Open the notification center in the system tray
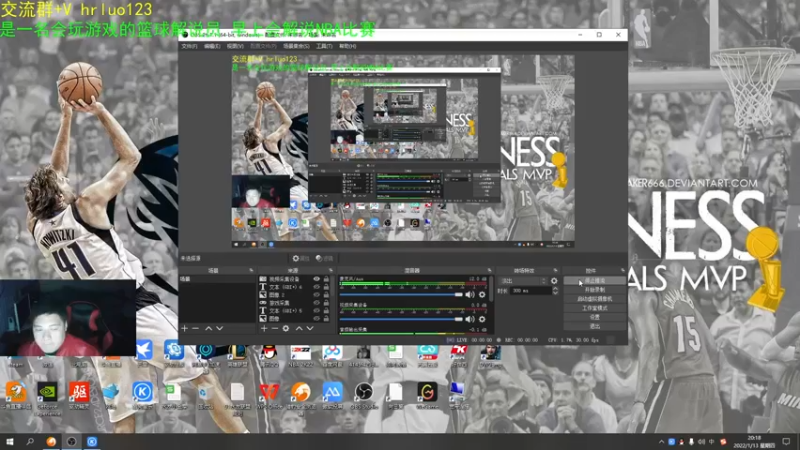The width and height of the screenshot is (800, 450). point(786,441)
